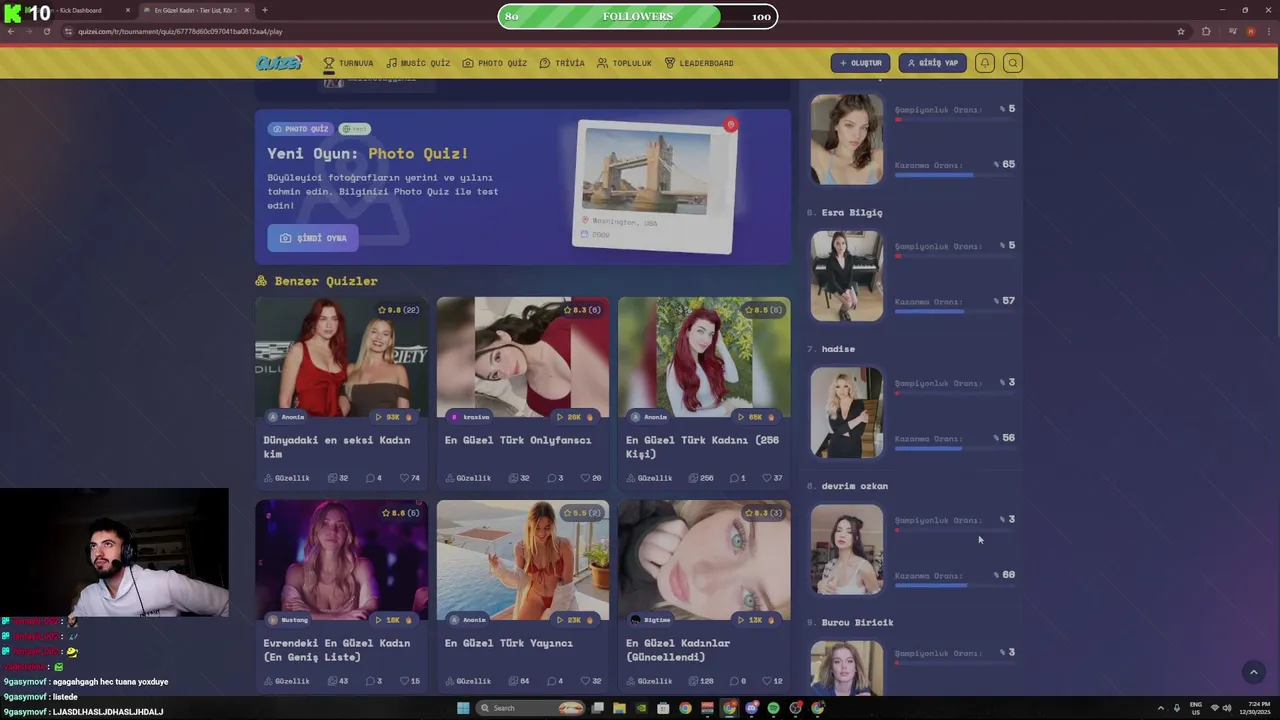
Task: Click the 13K play count on Kadınlar card
Action: click(757, 620)
